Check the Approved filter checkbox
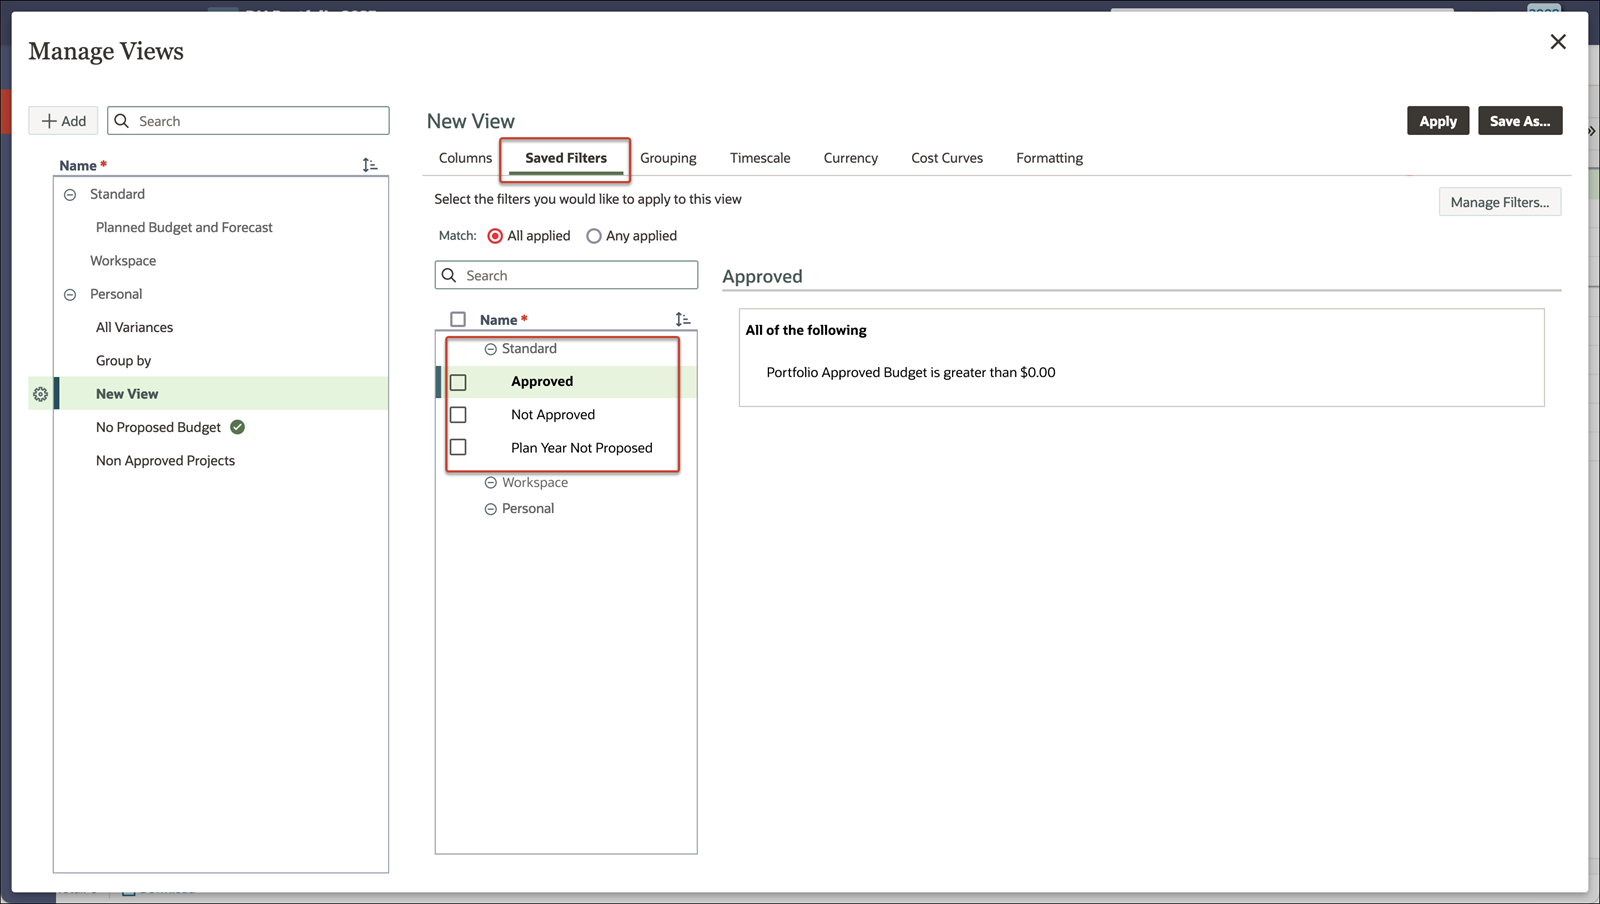Screen dimensions: 1600x904 point(458,382)
